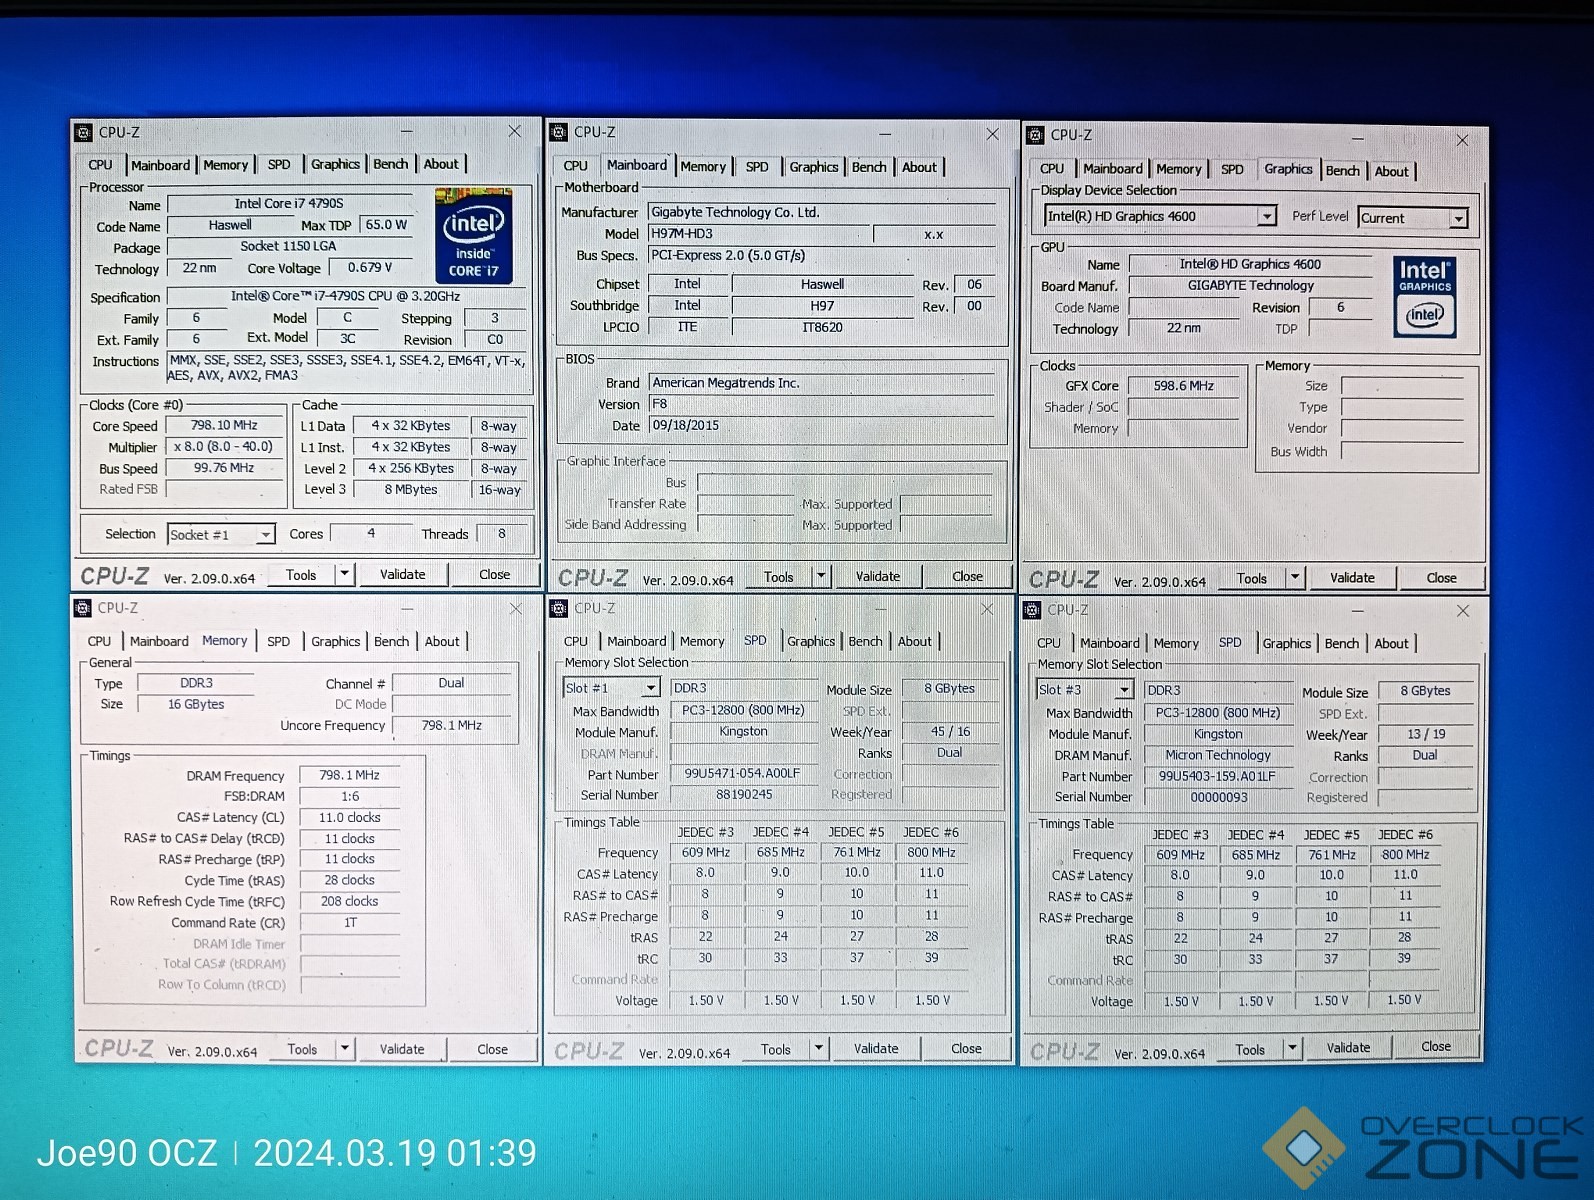Viewport: 1594px width, 1200px height.
Task: Open the Intel(R) HD Graphics 4600 device dropdown
Action: coord(1267,216)
